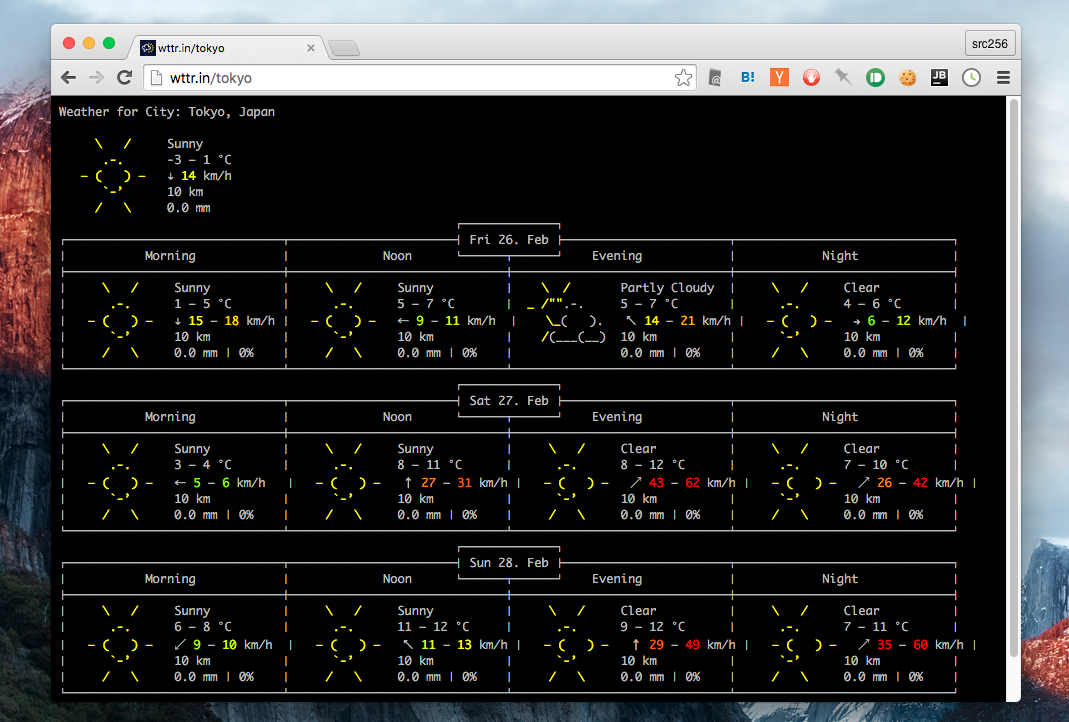Open the Hatena Bookmark B! extension

(x=747, y=77)
